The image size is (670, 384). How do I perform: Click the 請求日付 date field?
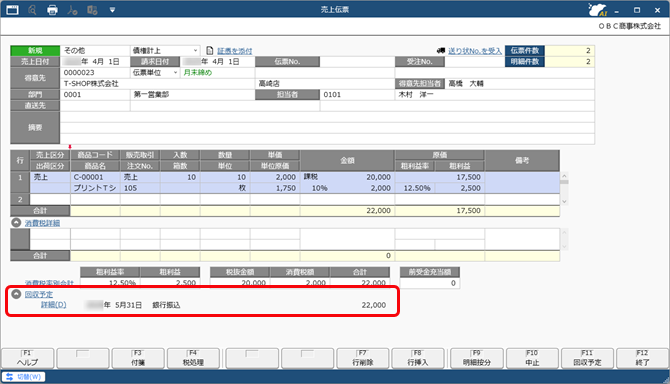pyautogui.click(x=218, y=62)
